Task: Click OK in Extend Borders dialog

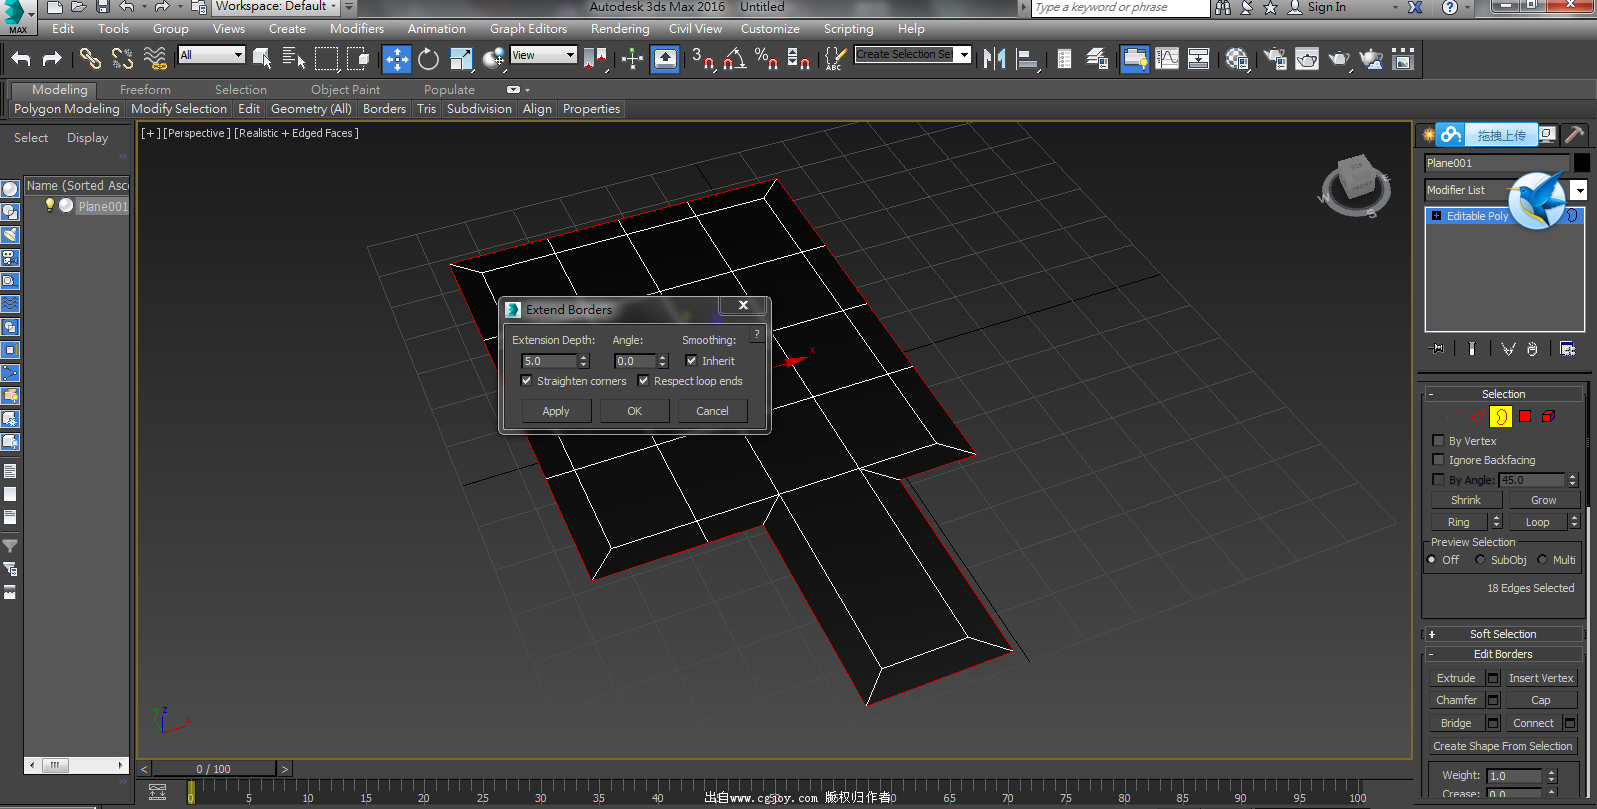Action: click(634, 411)
